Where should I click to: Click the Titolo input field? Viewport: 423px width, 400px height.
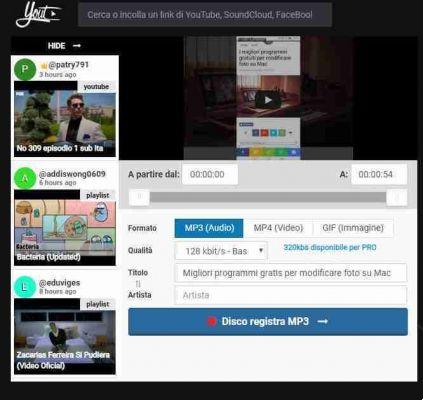290,273
